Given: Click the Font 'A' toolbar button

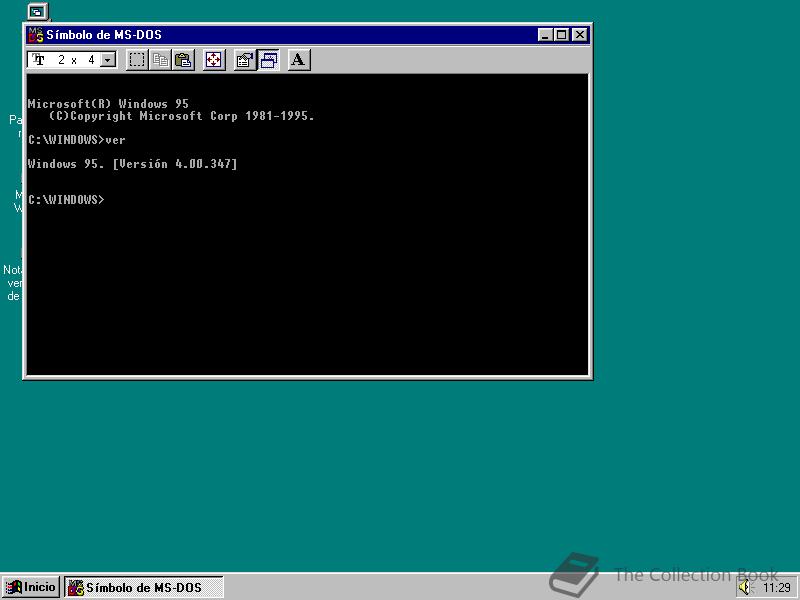Looking at the screenshot, I should [299, 60].
